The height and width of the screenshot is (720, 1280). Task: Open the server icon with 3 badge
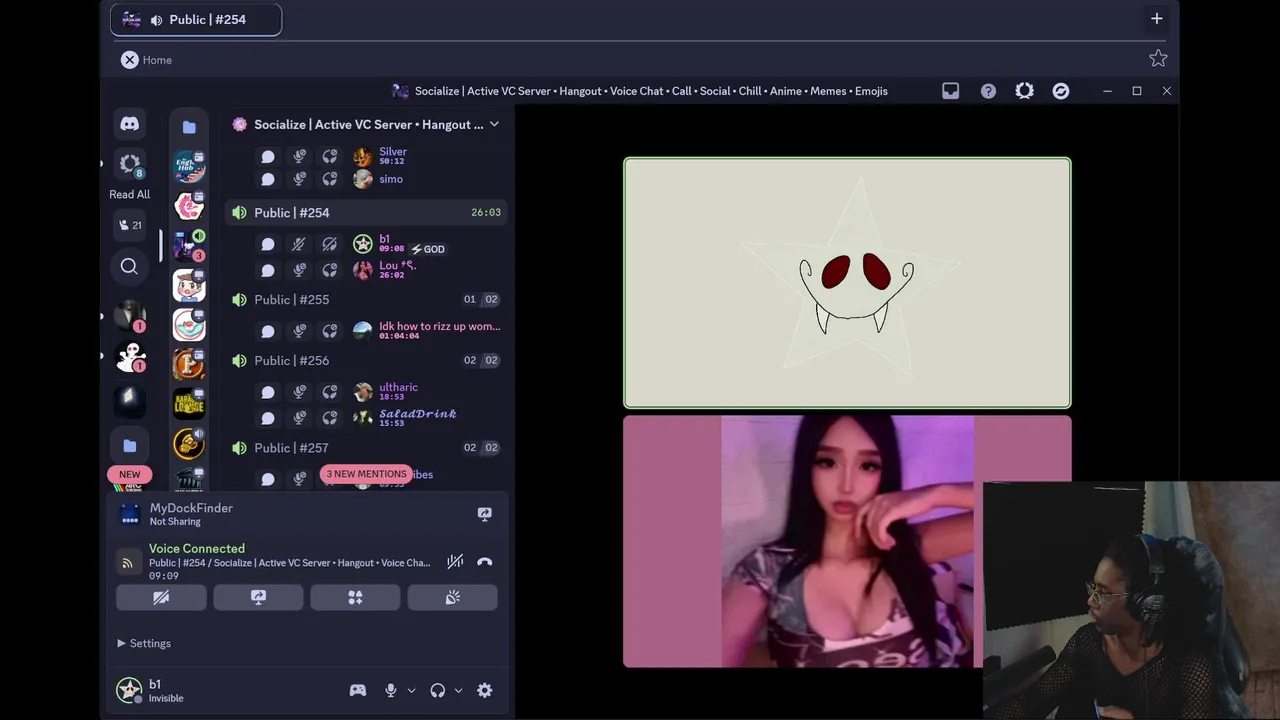[188, 245]
